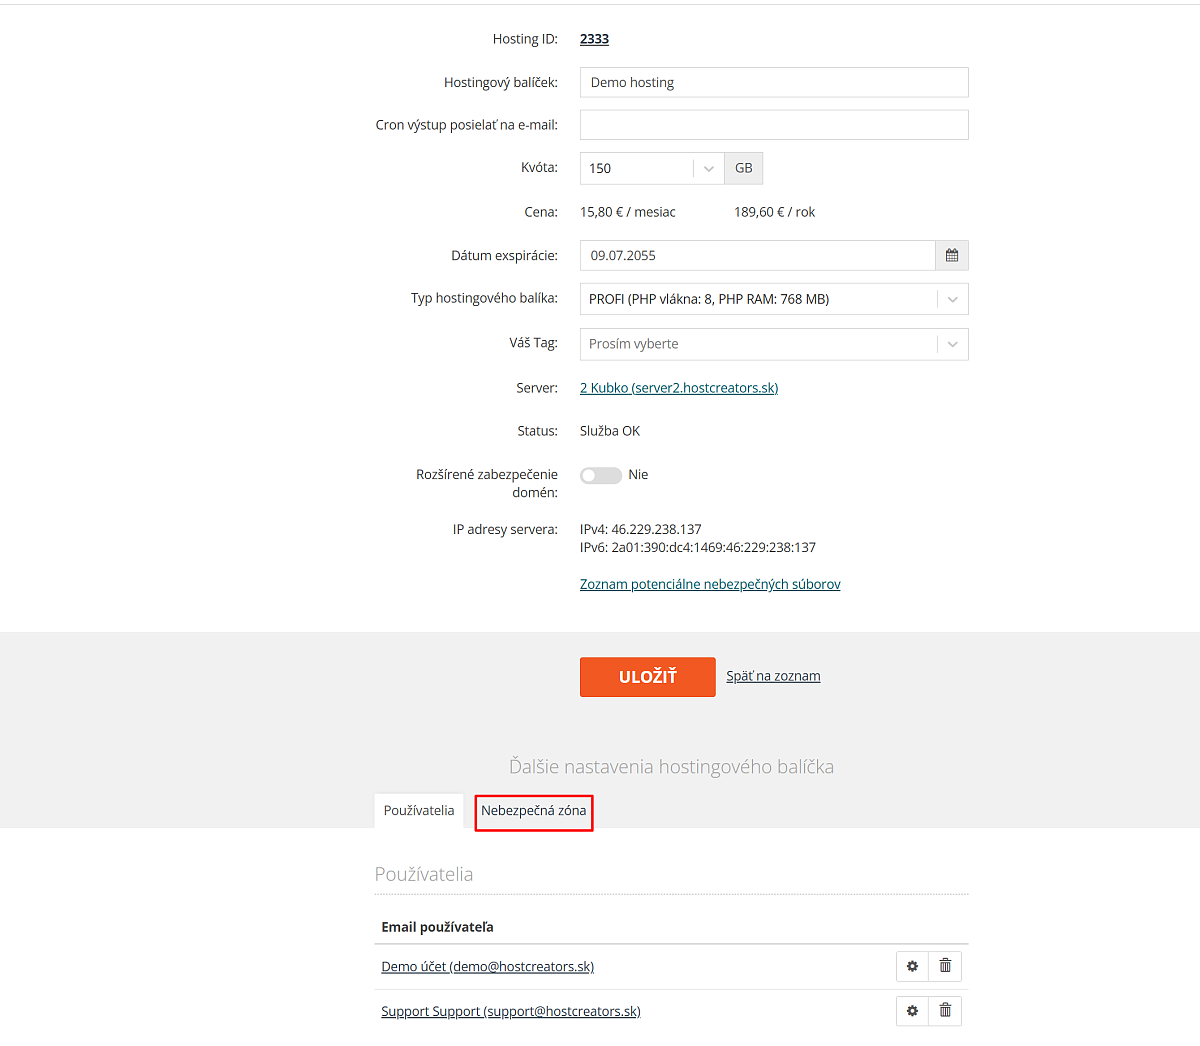The image size is (1200, 1046).
Task: Click the Dátum exspirácie date field
Action: (758, 256)
